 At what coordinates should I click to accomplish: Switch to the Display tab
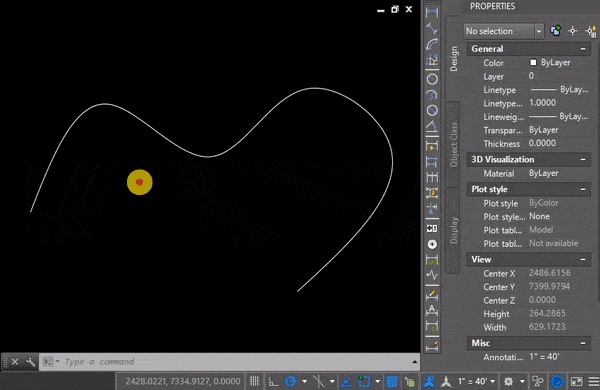(x=453, y=230)
